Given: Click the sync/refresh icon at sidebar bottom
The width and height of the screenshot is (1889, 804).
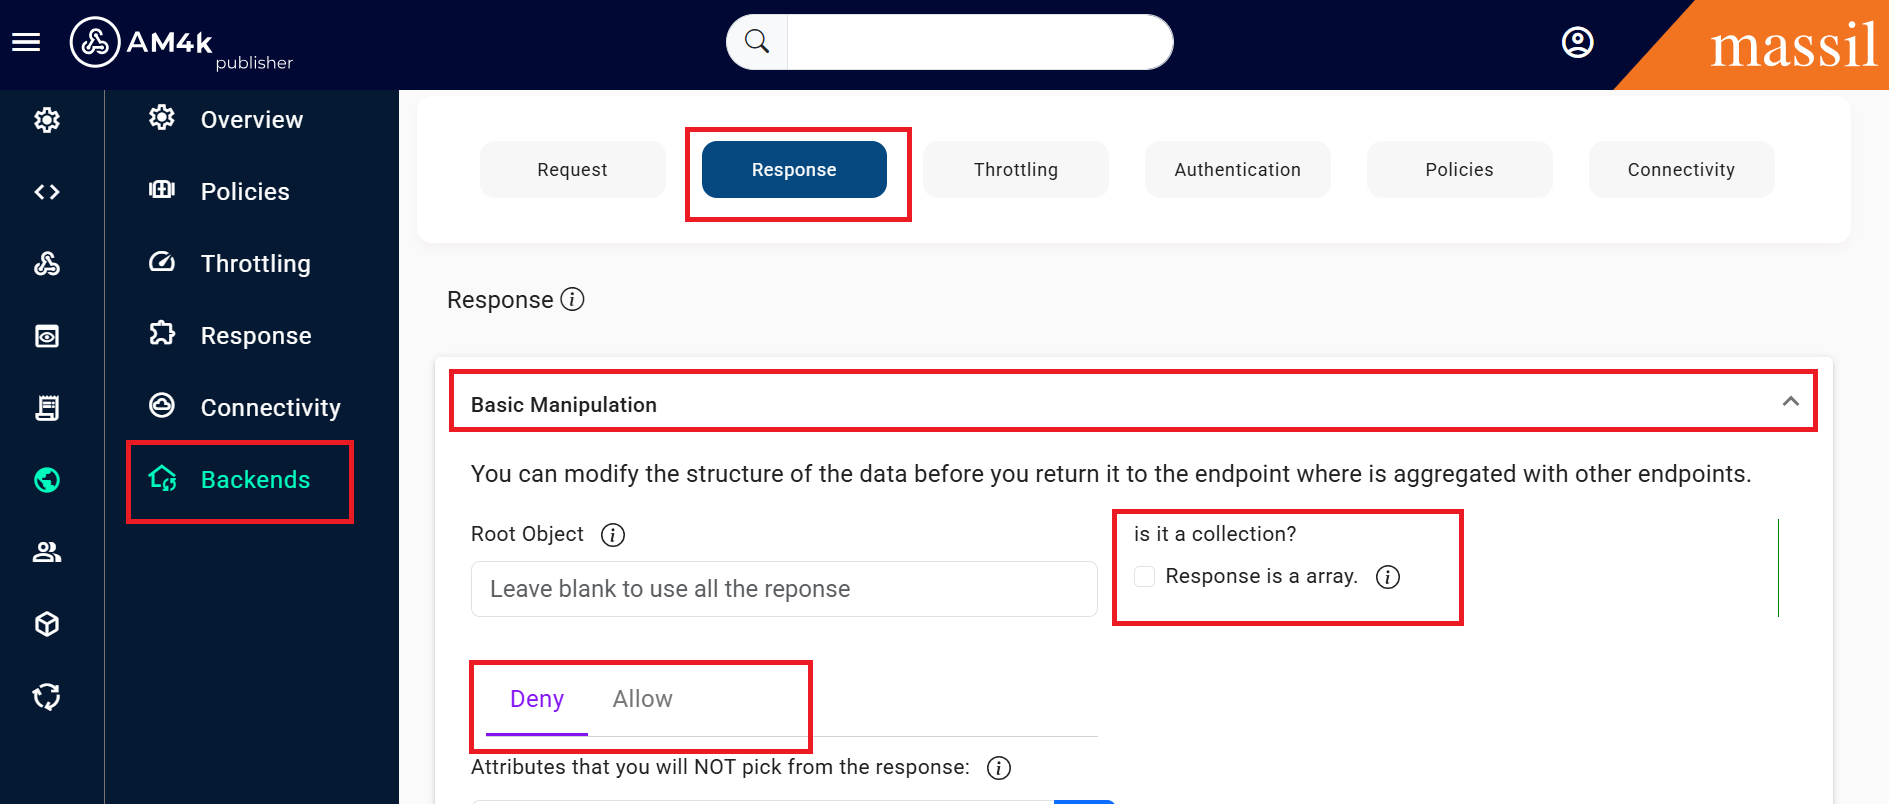Looking at the screenshot, I should 46,696.
